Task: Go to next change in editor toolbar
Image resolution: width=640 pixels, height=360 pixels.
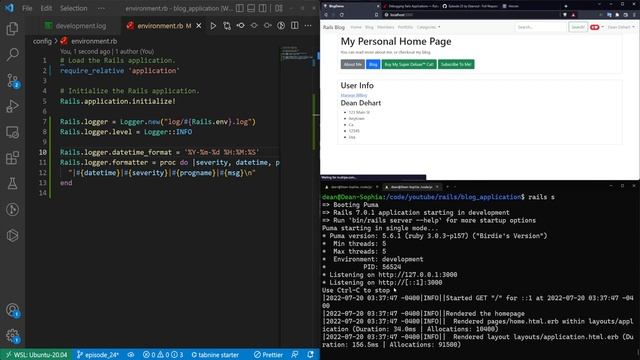Action: point(268,26)
